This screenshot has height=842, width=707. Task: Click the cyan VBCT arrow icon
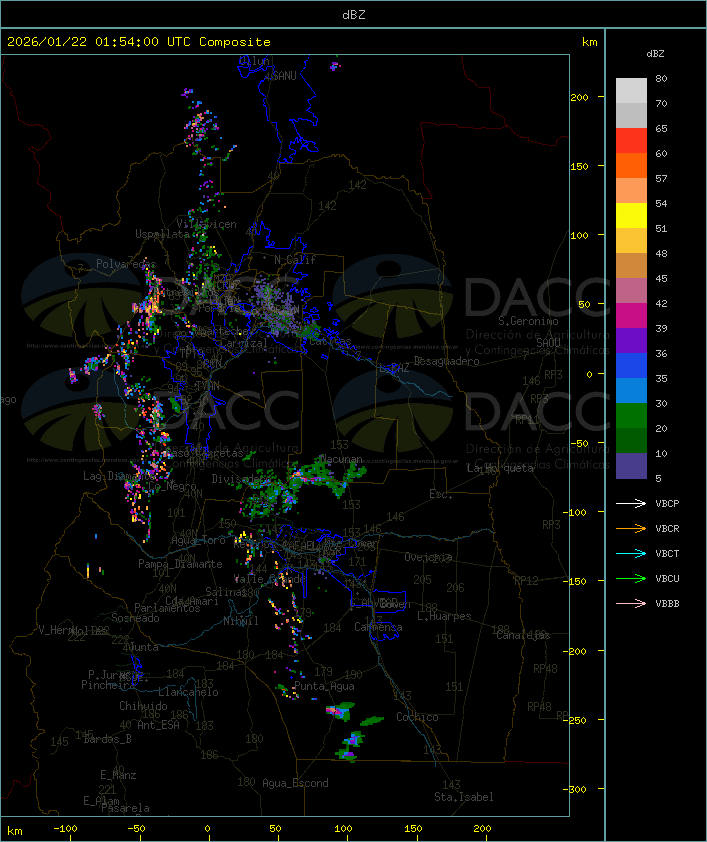[631, 553]
